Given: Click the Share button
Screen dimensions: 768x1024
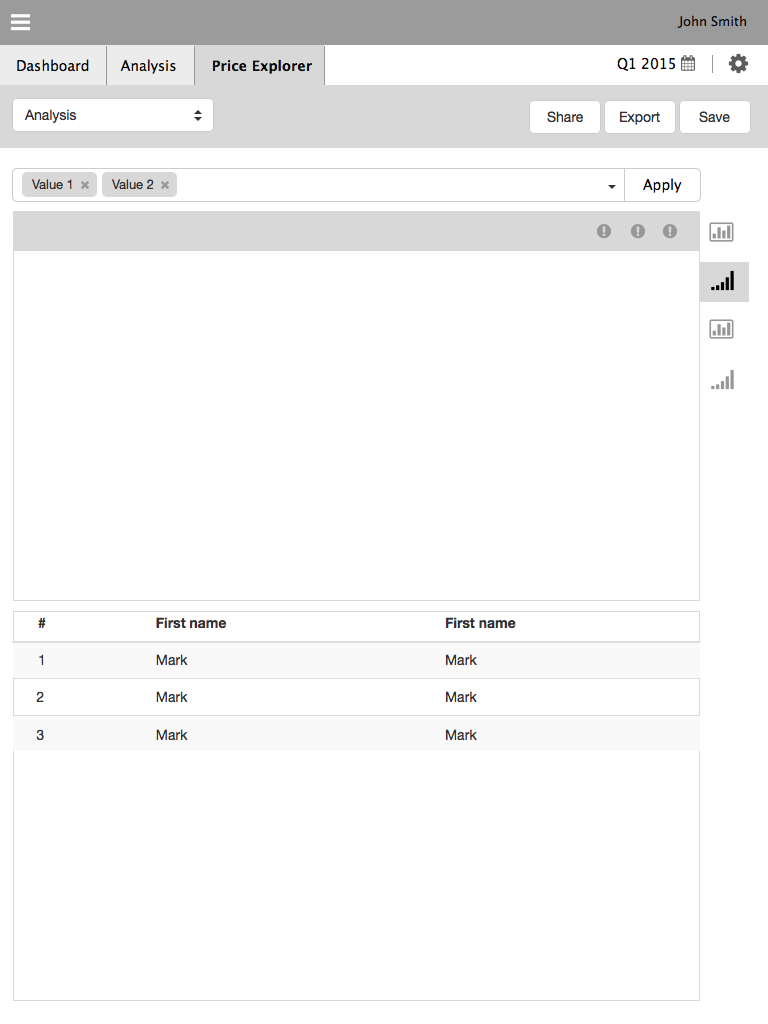Looking at the screenshot, I should click(x=564, y=117).
